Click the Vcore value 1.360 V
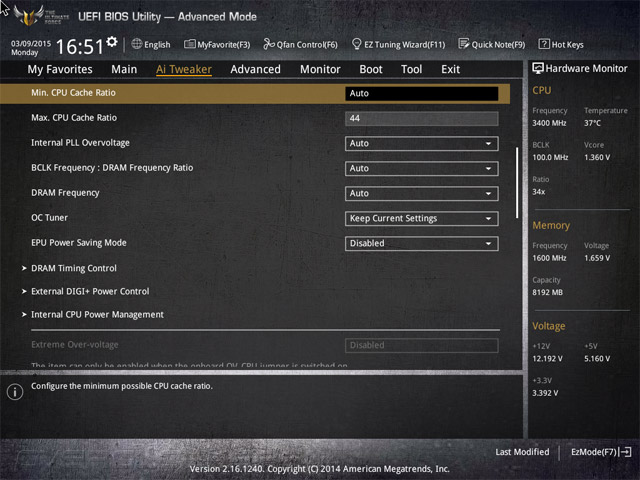This screenshot has width=640, height=480. 597,157
